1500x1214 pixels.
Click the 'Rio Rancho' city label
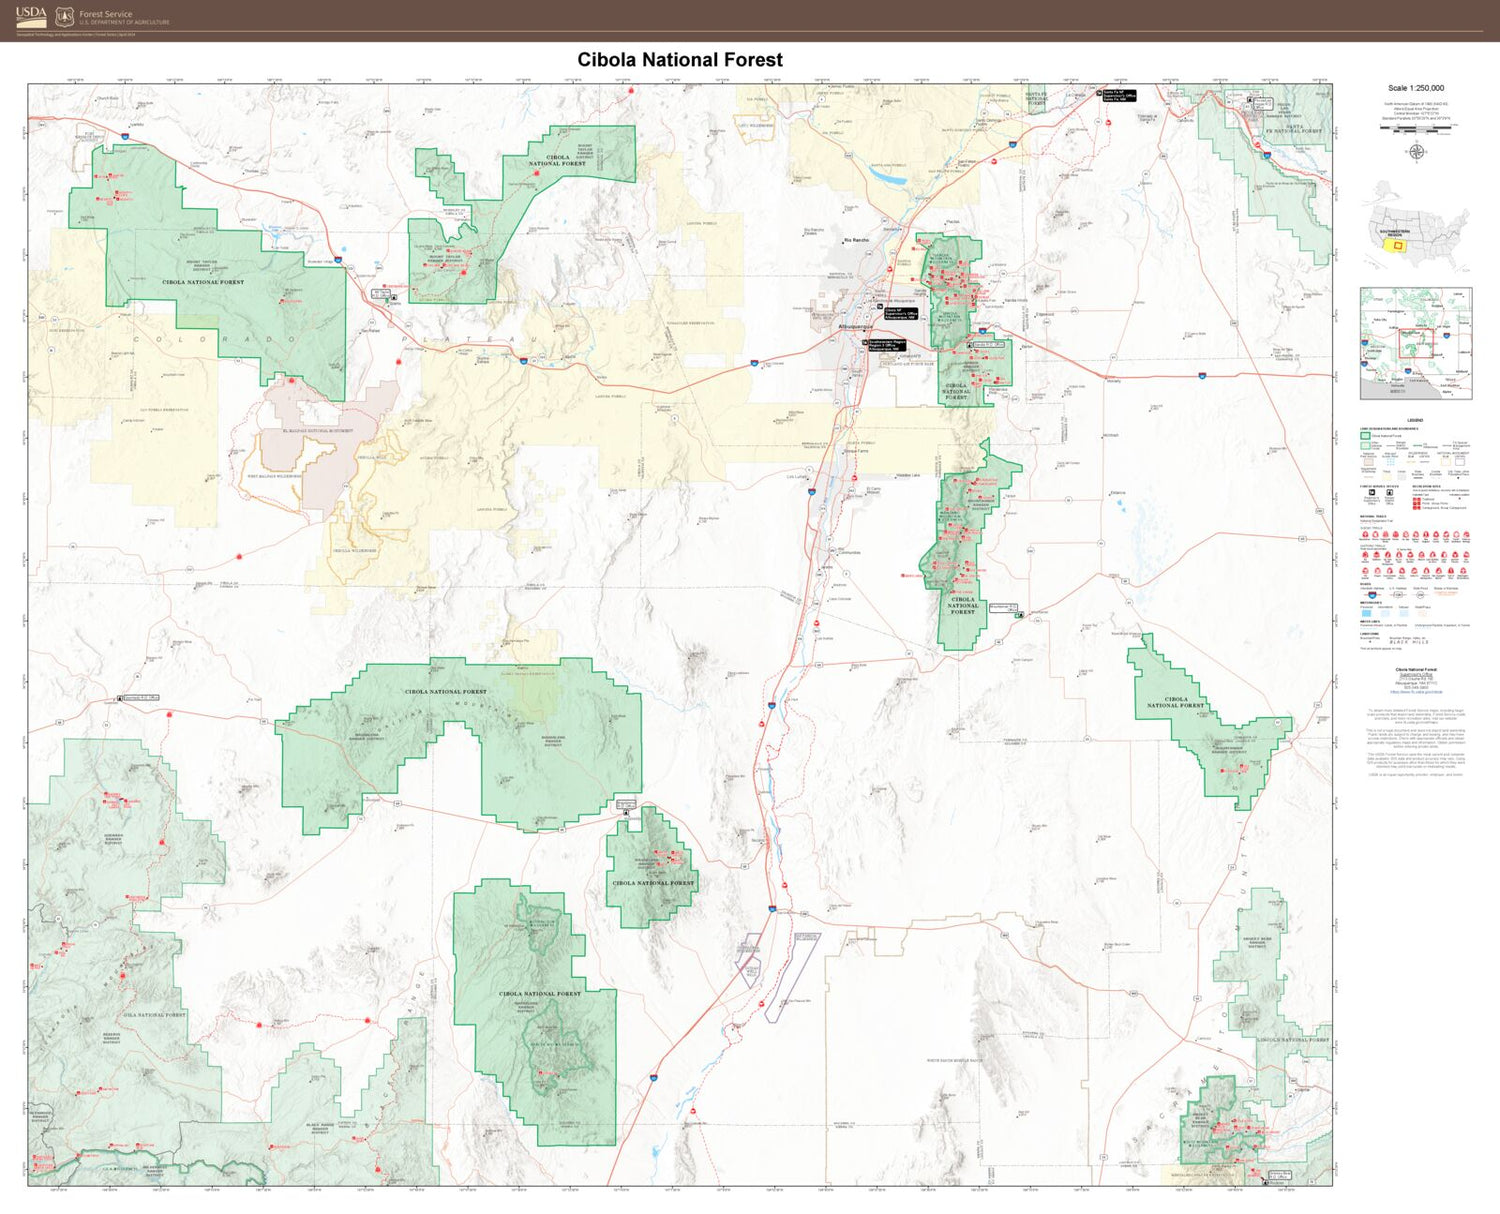click(857, 240)
